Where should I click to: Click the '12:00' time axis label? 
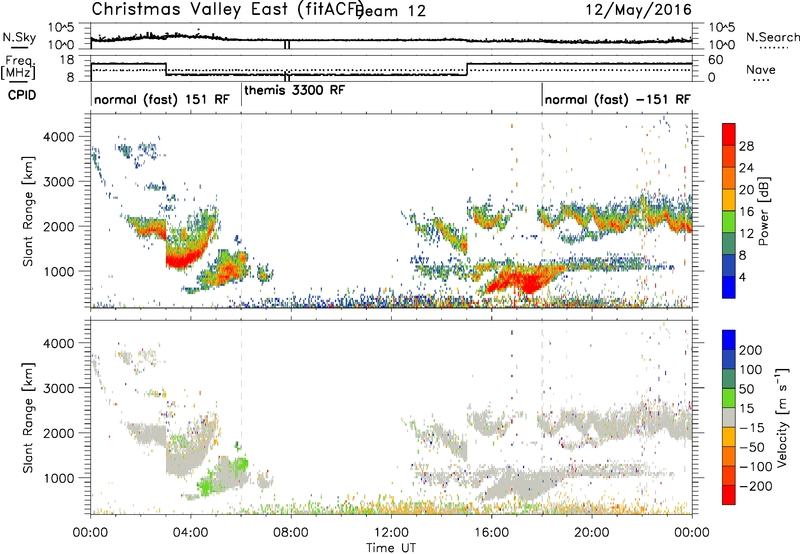(x=391, y=533)
